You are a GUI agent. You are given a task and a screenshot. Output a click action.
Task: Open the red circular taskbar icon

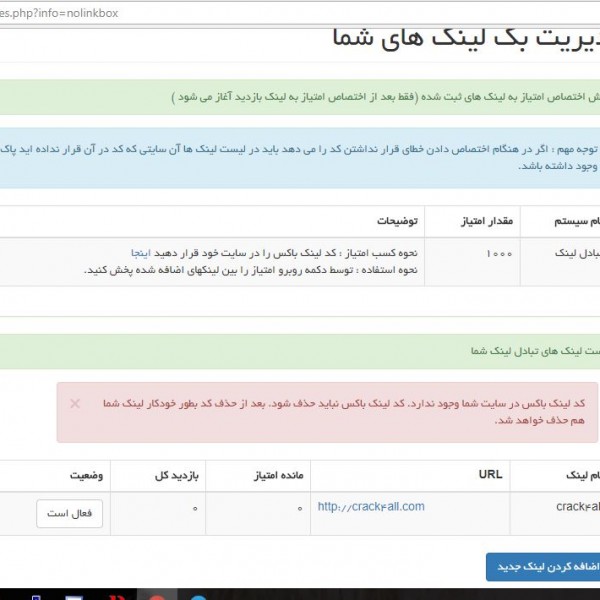click(157, 594)
